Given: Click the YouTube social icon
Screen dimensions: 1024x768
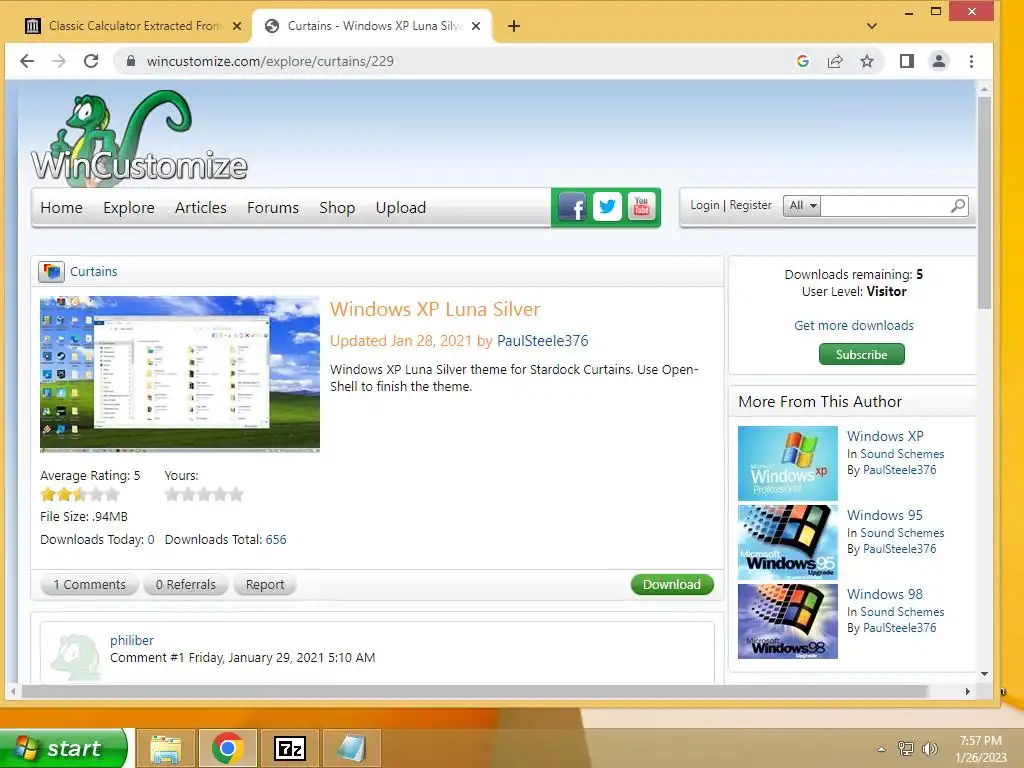Looking at the screenshot, I should pos(641,207).
